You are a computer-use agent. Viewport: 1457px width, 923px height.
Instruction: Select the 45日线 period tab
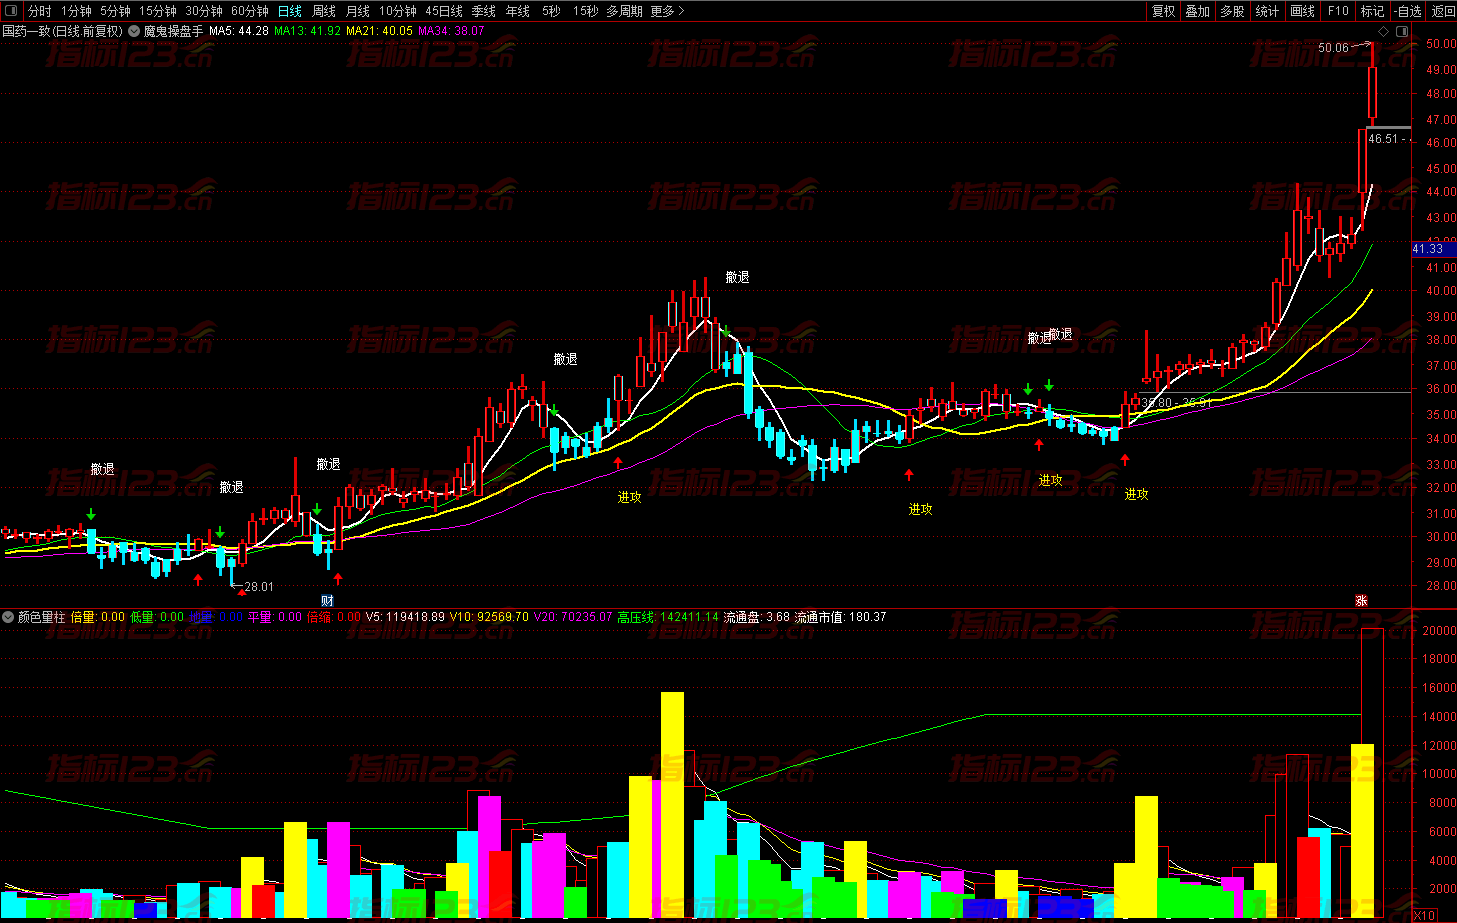pyautogui.click(x=444, y=11)
